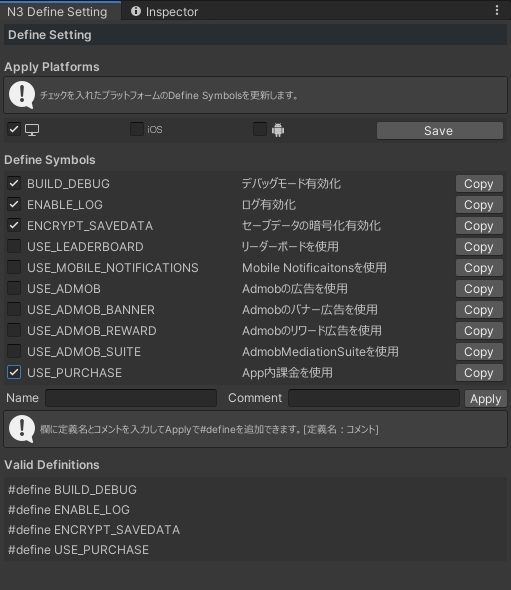Click the 'Mobile Notificaitonsを使用' comment text

click(314, 268)
